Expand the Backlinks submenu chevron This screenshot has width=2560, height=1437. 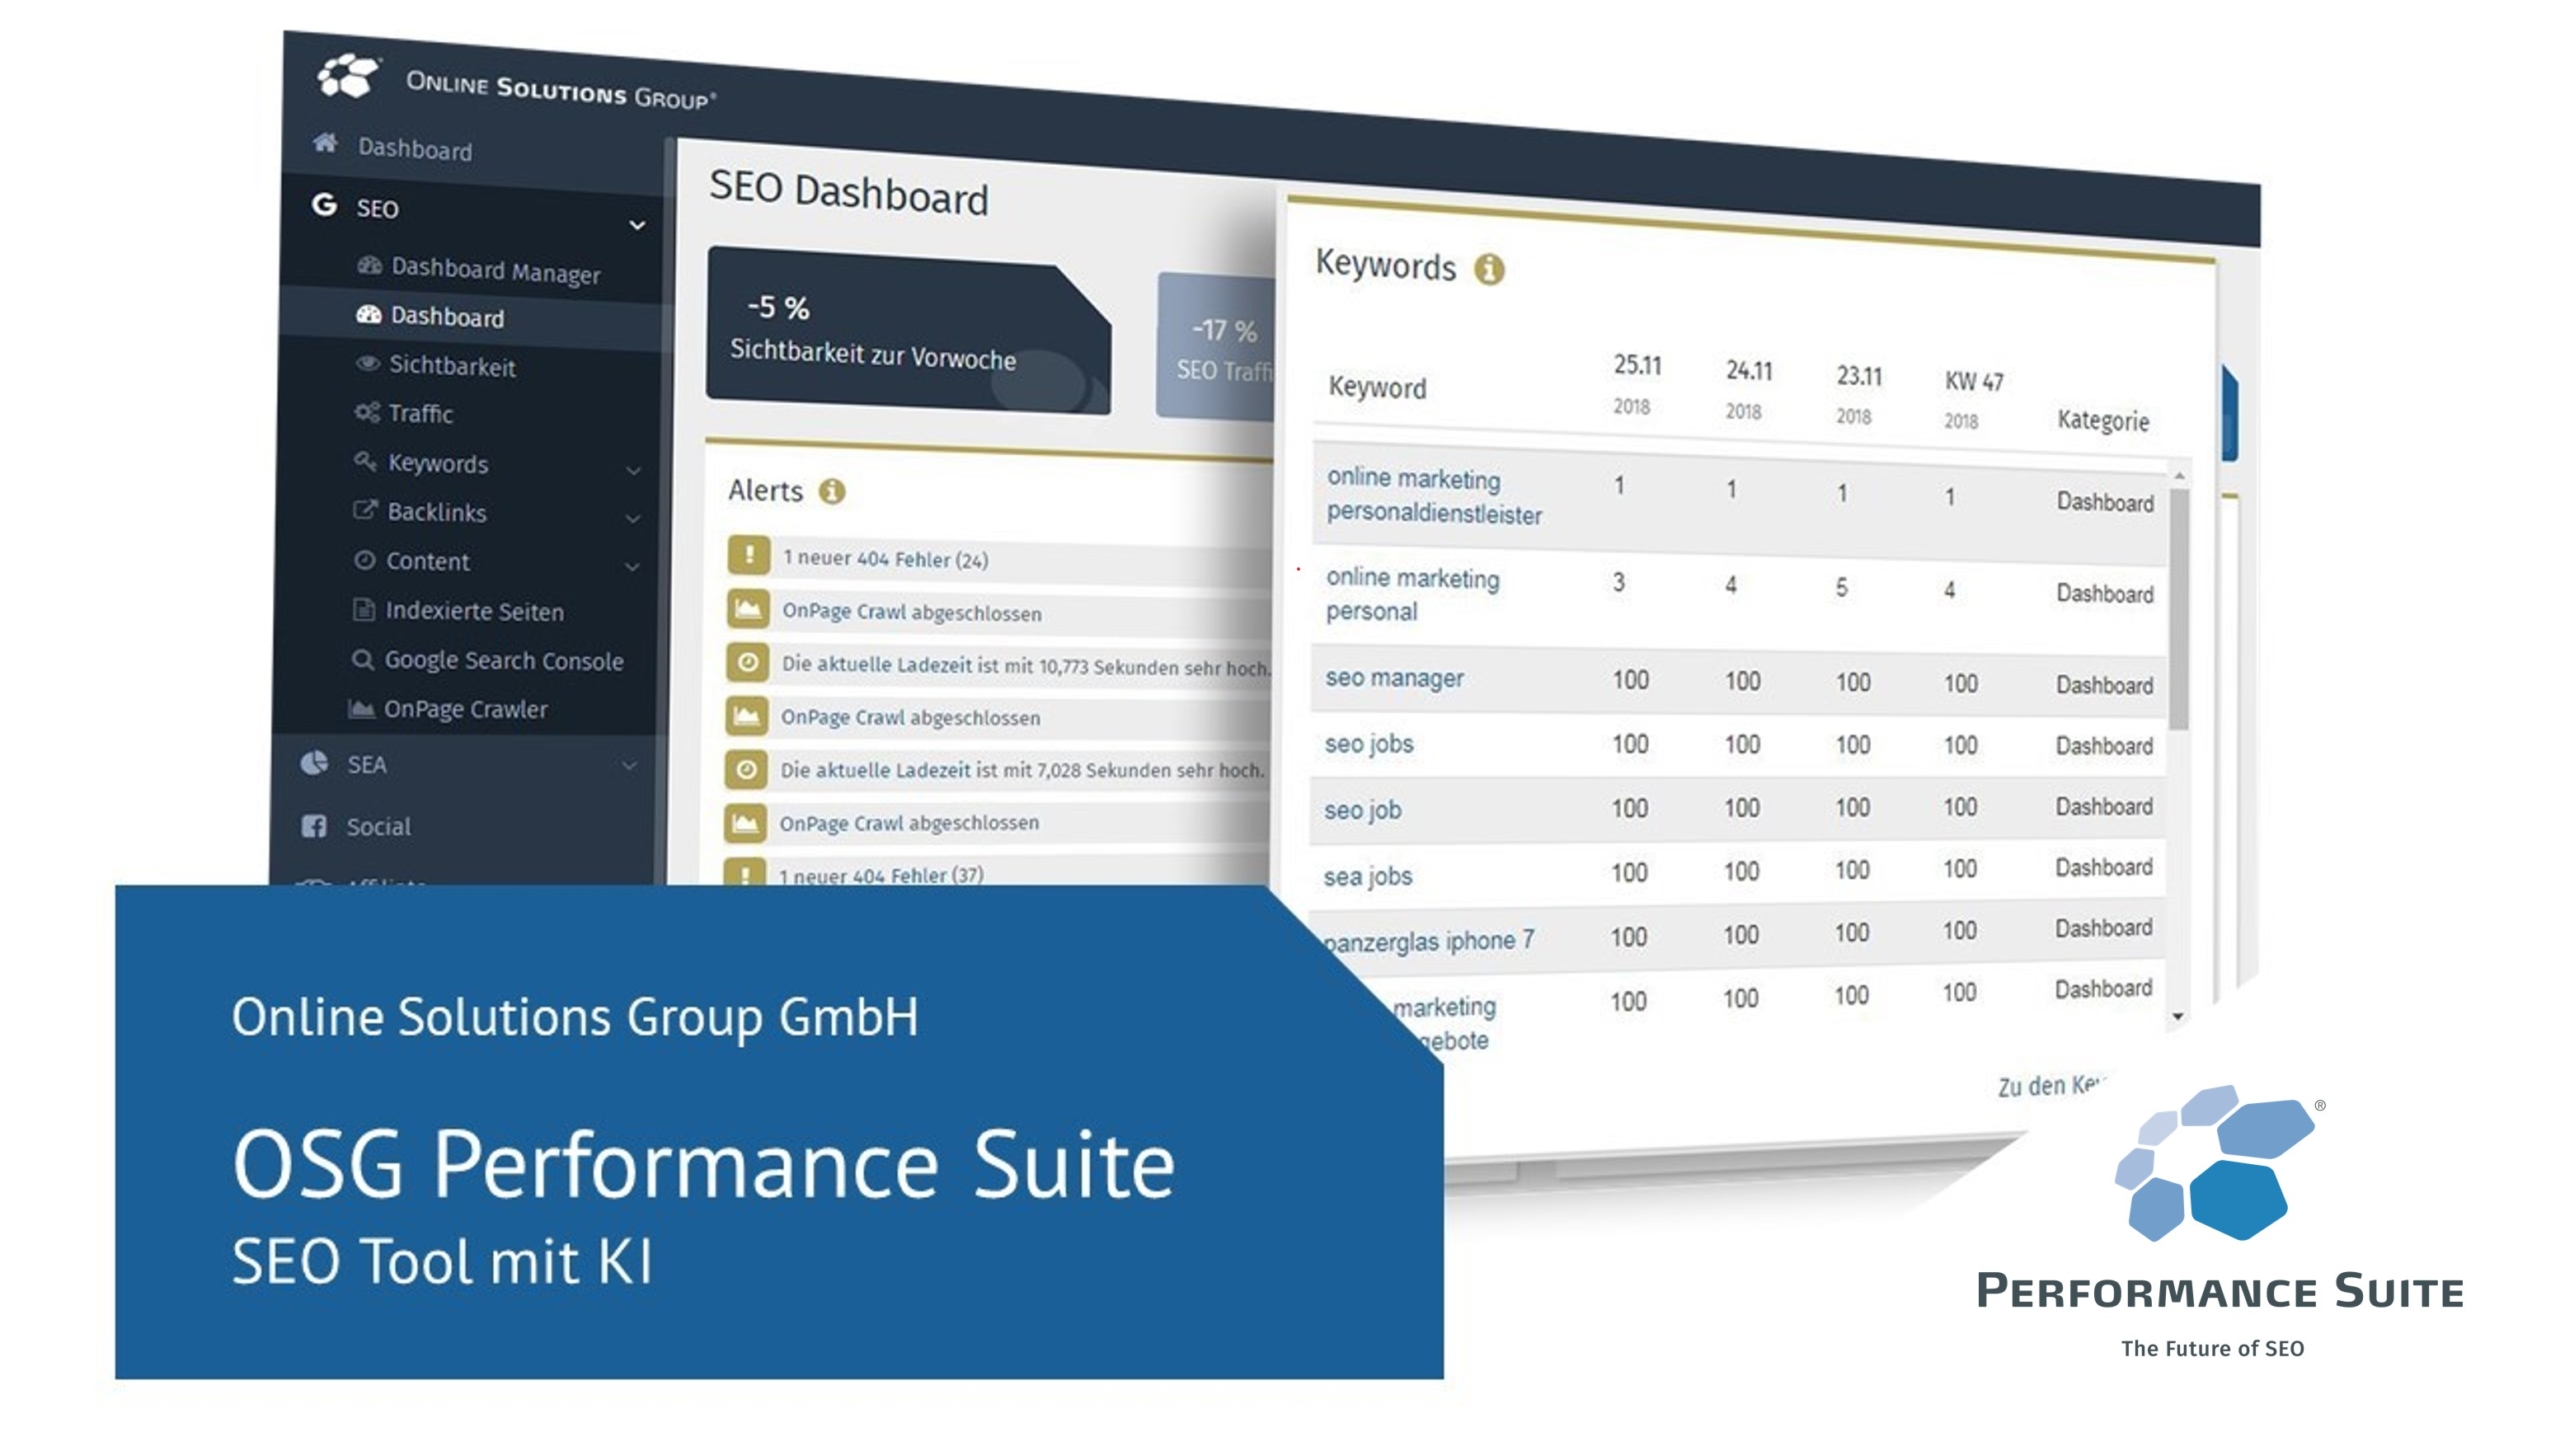[633, 518]
